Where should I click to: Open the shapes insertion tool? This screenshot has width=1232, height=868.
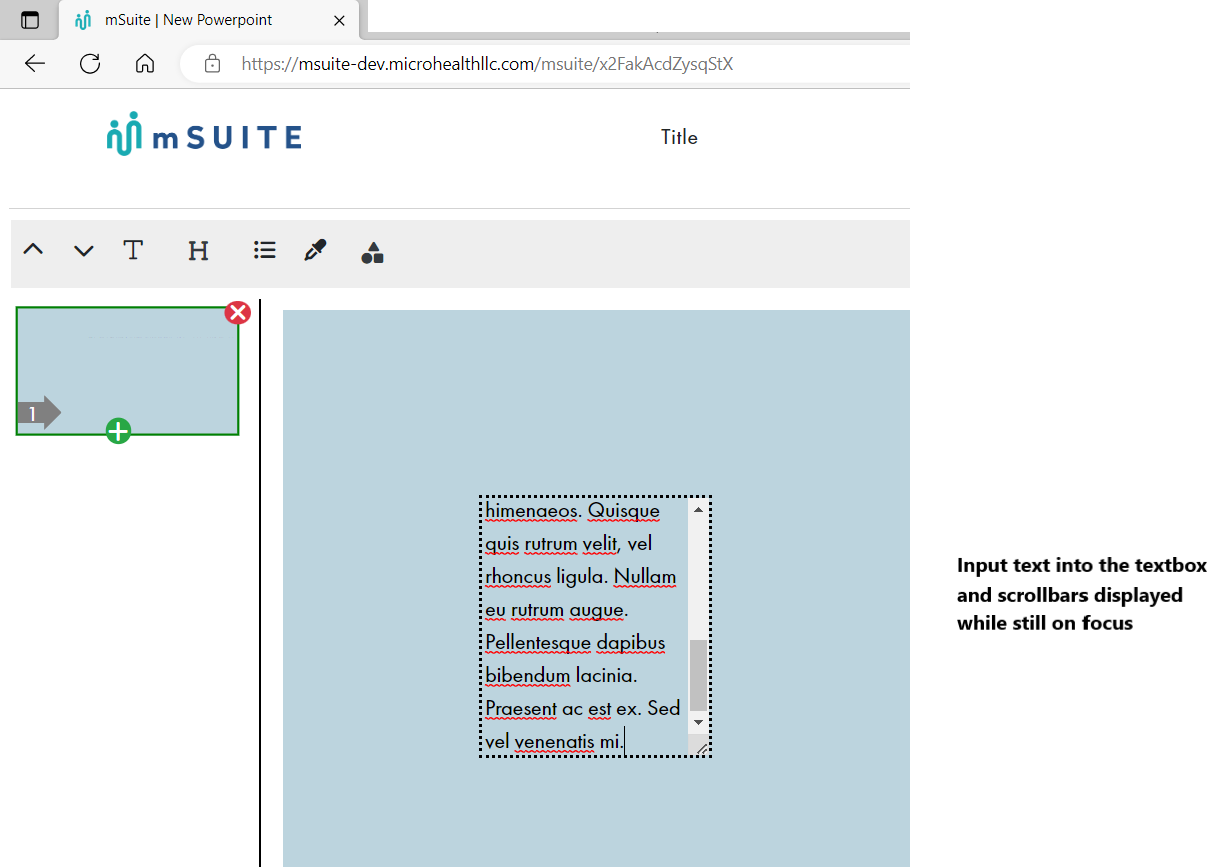(372, 252)
